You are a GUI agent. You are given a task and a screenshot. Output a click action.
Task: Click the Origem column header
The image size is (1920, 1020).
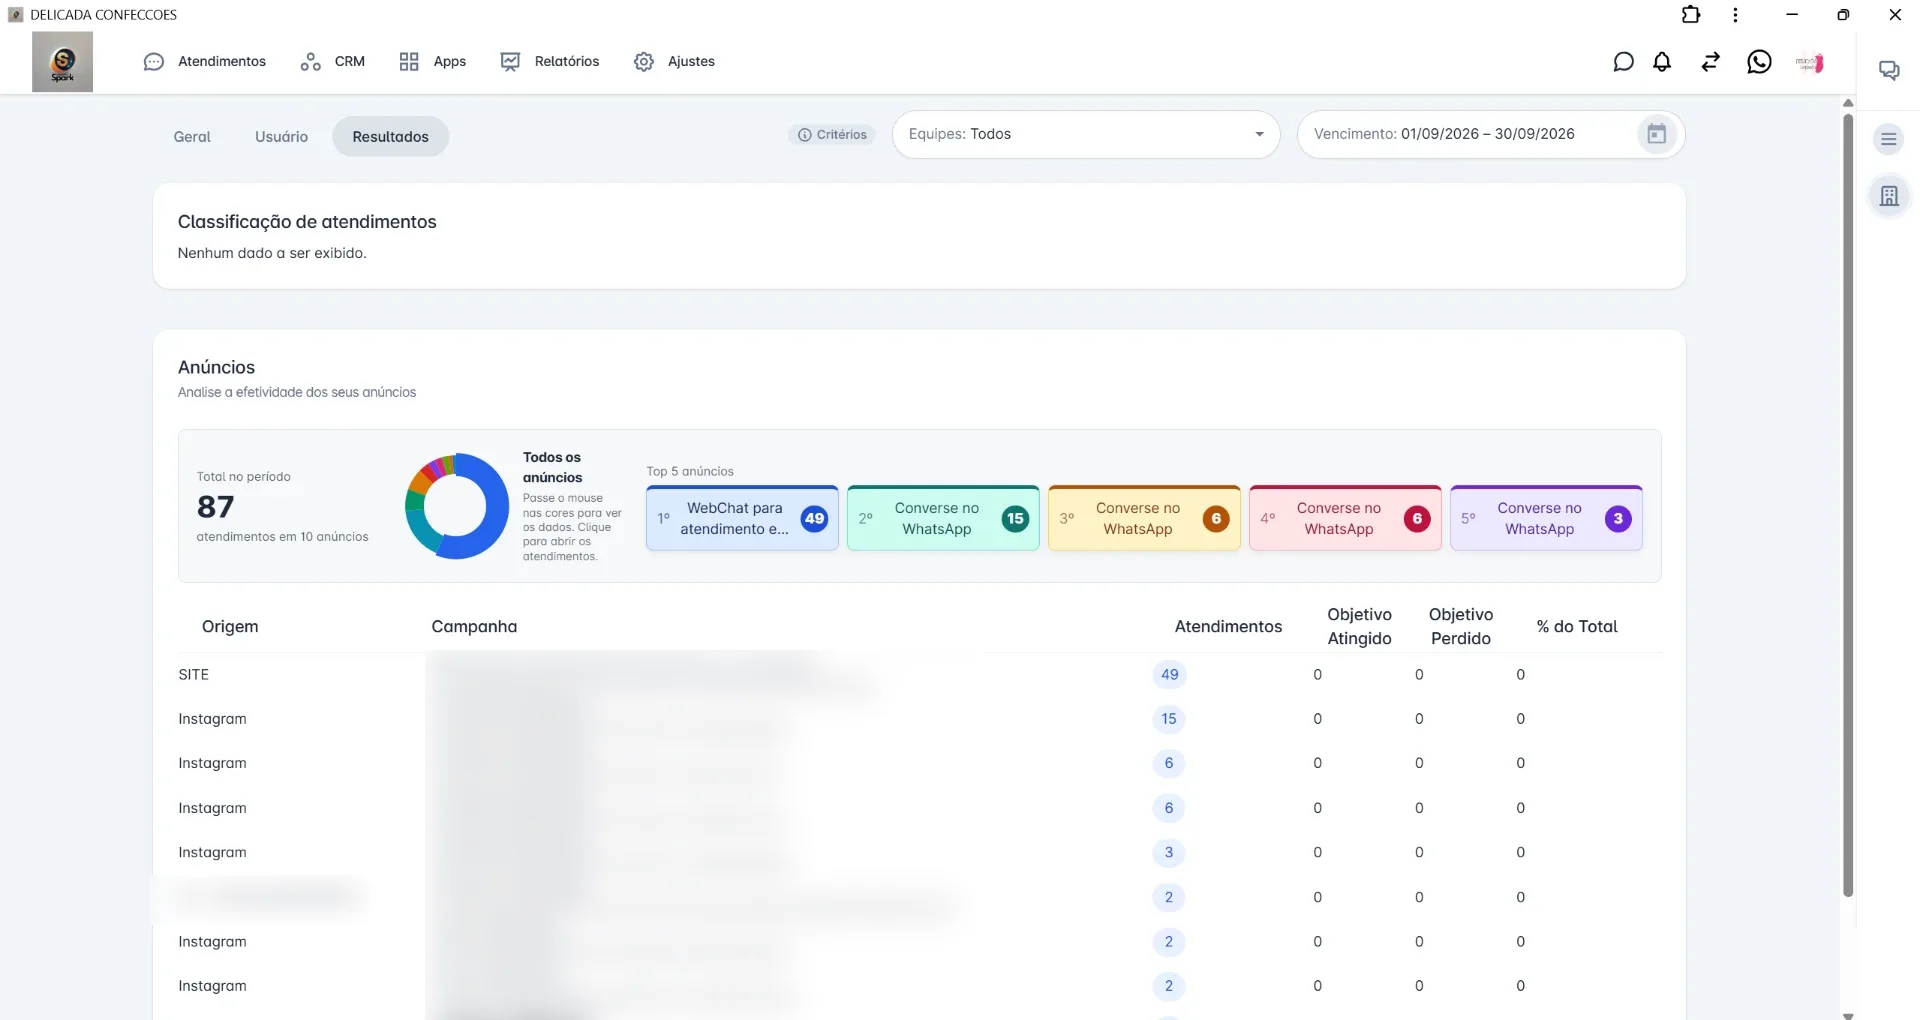230,627
